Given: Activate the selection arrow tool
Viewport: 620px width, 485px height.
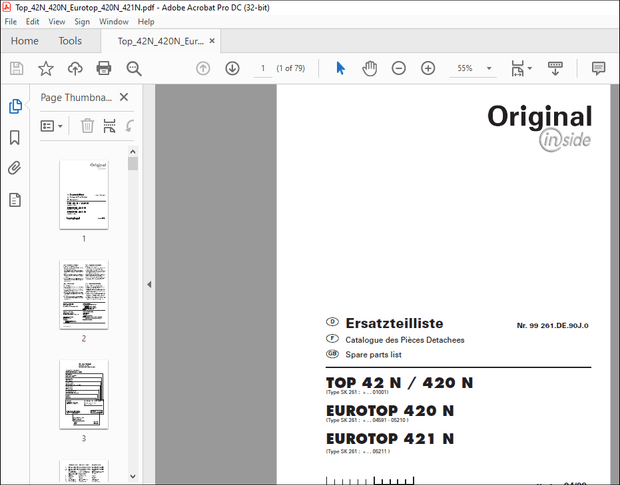Looking at the screenshot, I should (x=340, y=68).
